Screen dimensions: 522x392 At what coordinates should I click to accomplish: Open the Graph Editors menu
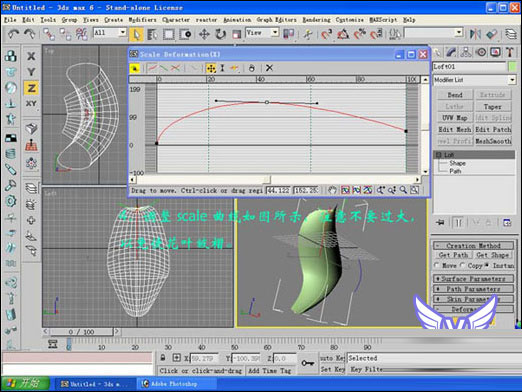coord(276,20)
